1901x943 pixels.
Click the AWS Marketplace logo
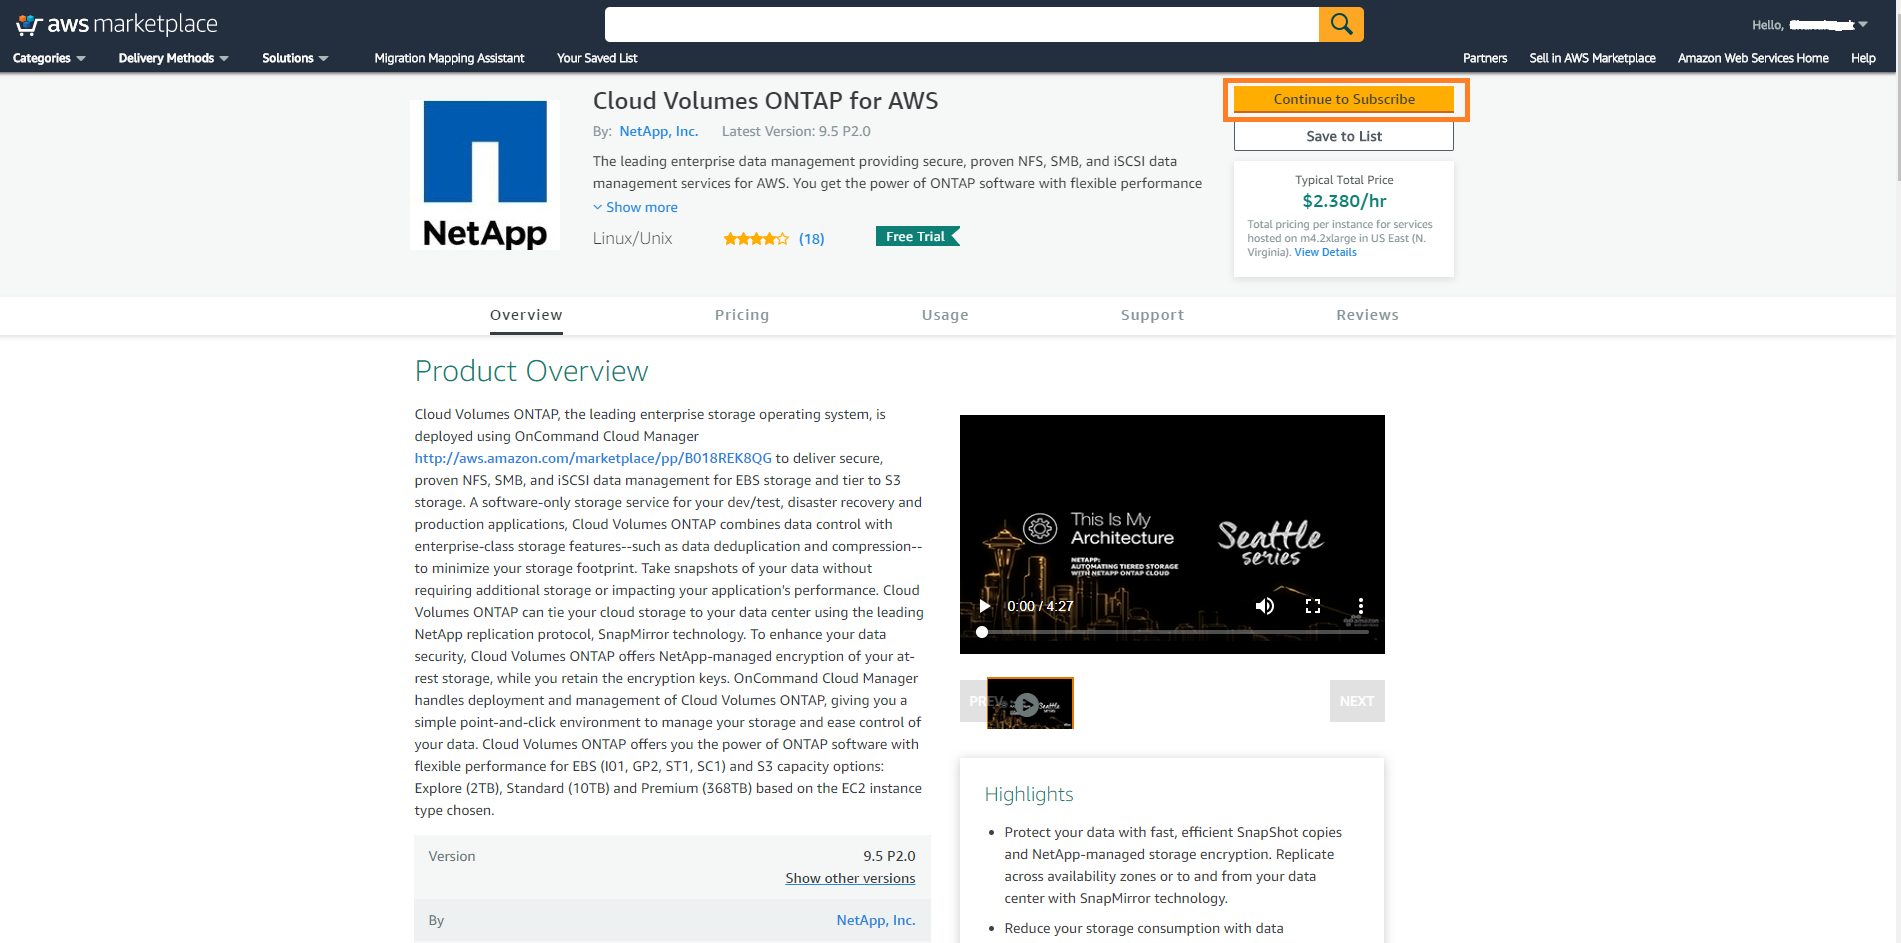(x=117, y=24)
